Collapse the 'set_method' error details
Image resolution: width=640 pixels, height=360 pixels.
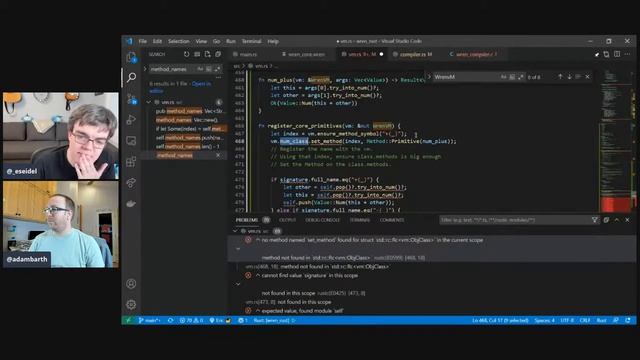click(x=238, y=249)
